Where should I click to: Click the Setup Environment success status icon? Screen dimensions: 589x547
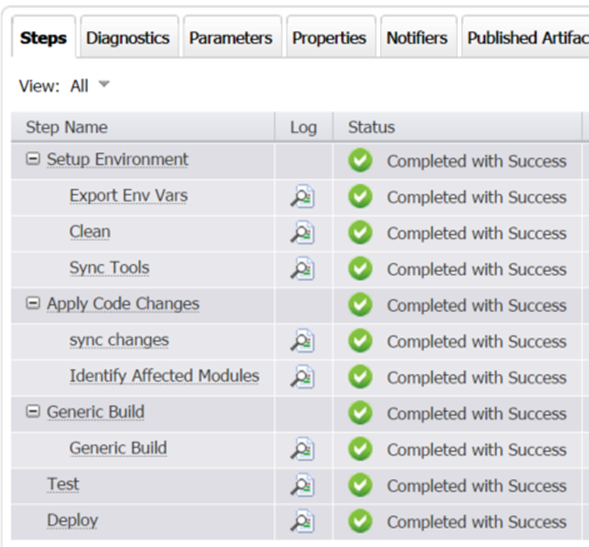360,160
